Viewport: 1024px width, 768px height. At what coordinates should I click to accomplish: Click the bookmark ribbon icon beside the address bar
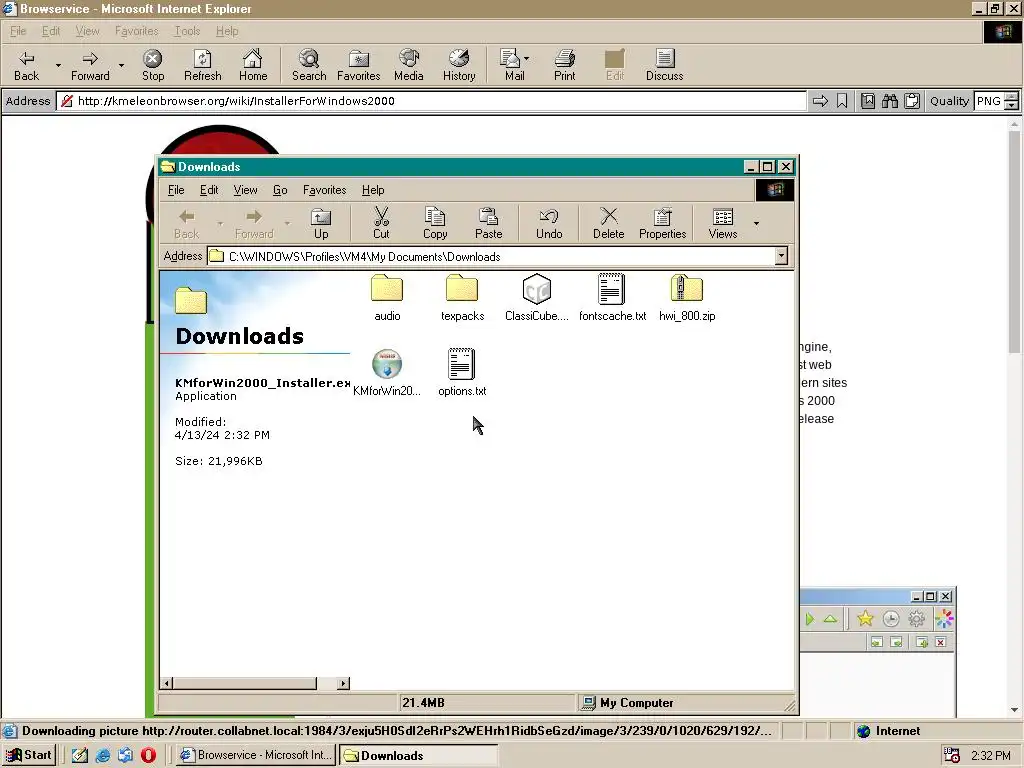coord(842,101)
